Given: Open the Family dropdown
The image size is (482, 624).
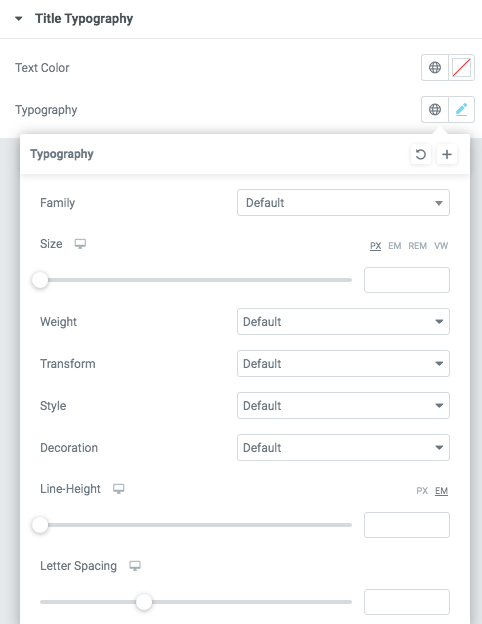Looking at the screenshot, I should click(343, 203).
